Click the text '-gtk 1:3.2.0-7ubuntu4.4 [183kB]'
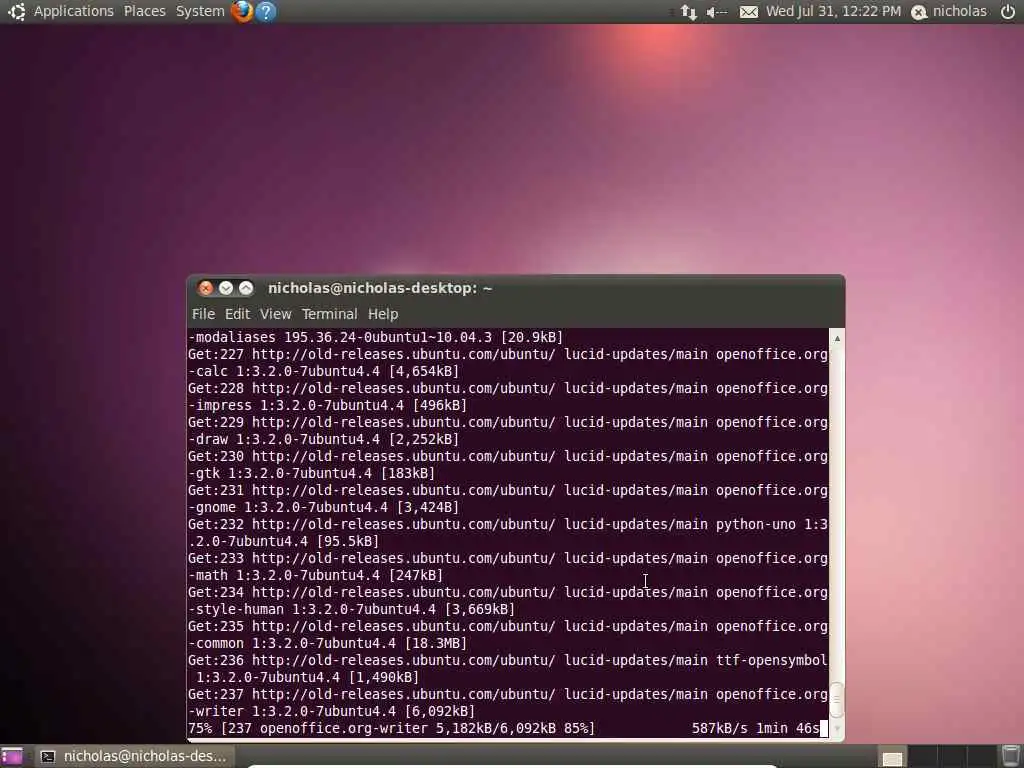 click(312, 473)
